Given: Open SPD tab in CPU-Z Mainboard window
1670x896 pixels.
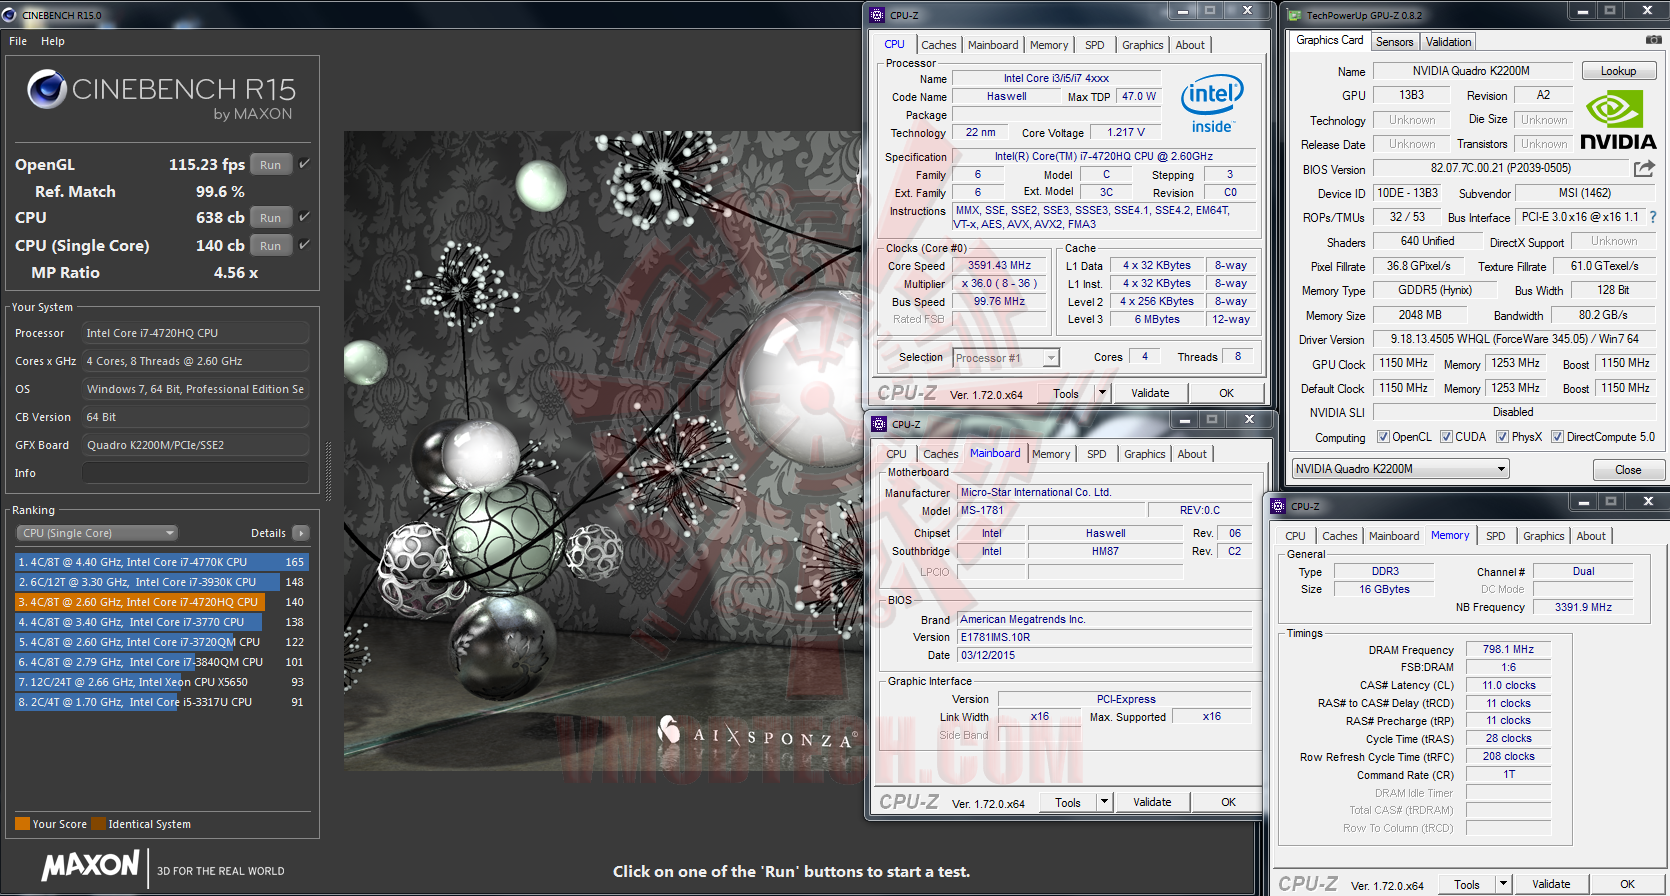Looking at the screenshot, I should [1097, 454].
